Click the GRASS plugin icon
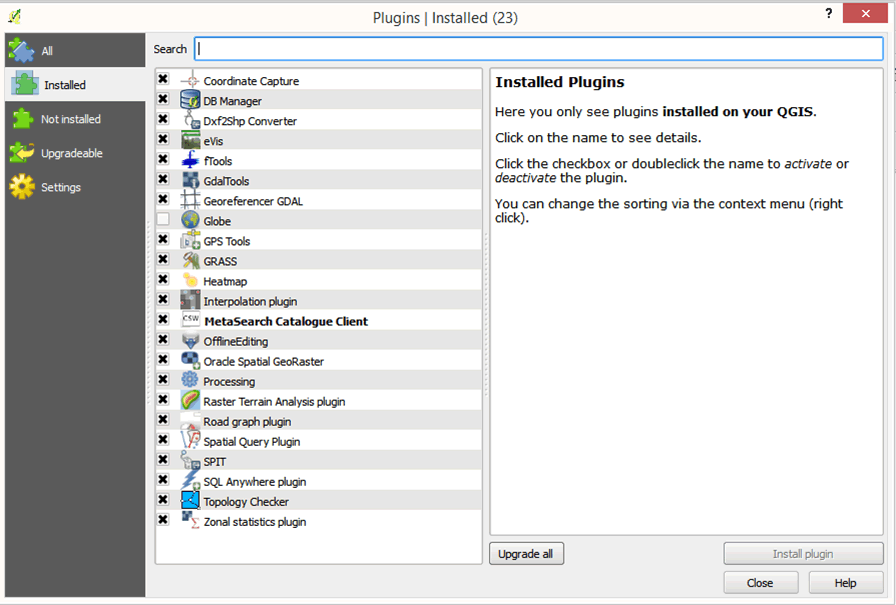This screenshot has width=896, height=605. coord(190,261)
